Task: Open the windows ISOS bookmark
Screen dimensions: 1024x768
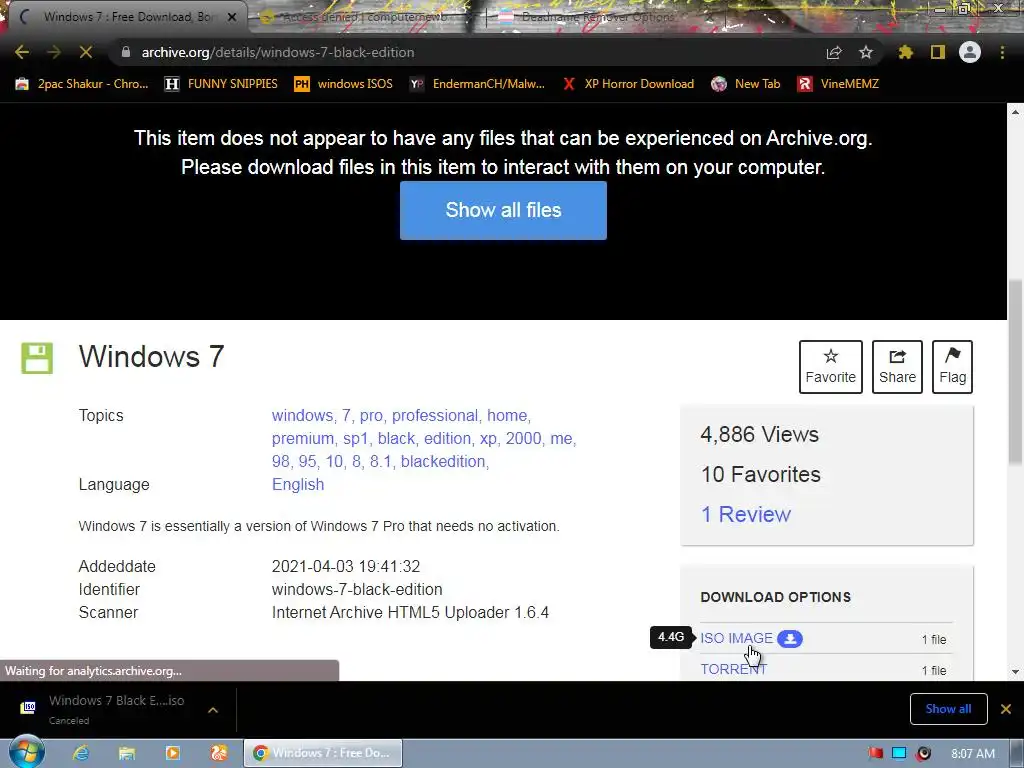Action: [344, 84]
